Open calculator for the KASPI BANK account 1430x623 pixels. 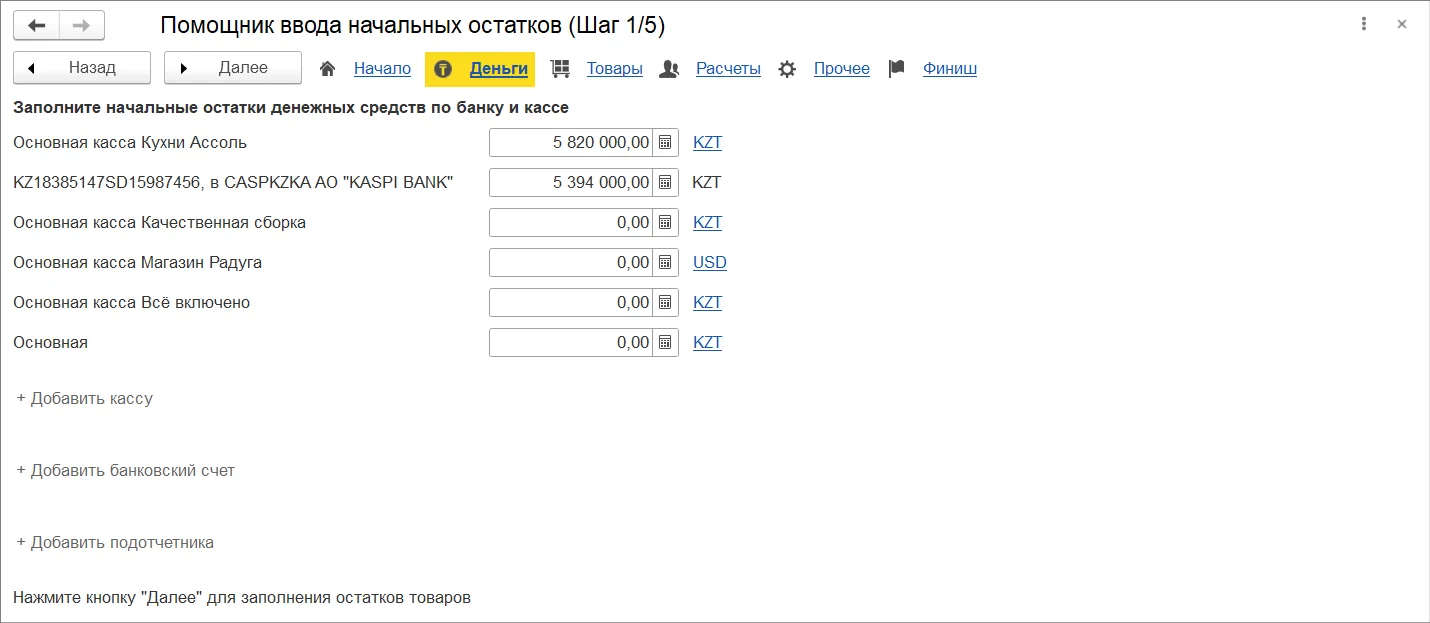click(x=665, y=183)
